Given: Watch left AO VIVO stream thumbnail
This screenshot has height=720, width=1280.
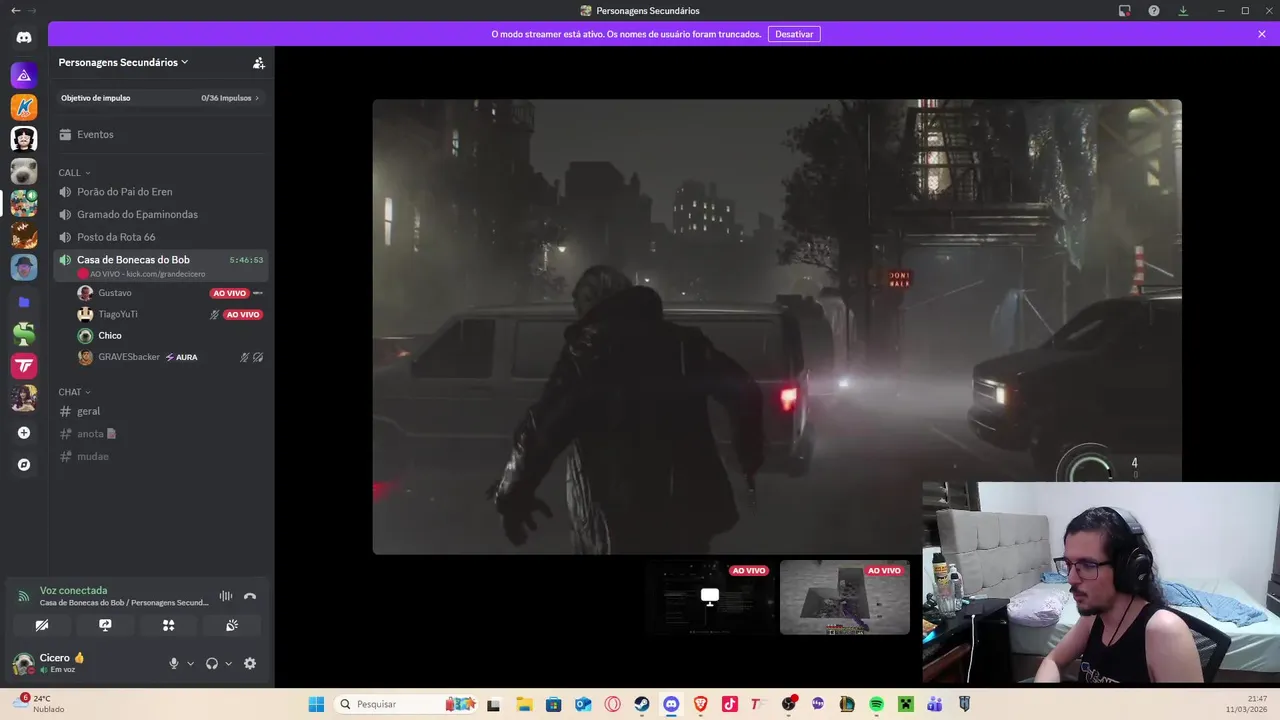Looking at the screenshot, I should 710,597.
